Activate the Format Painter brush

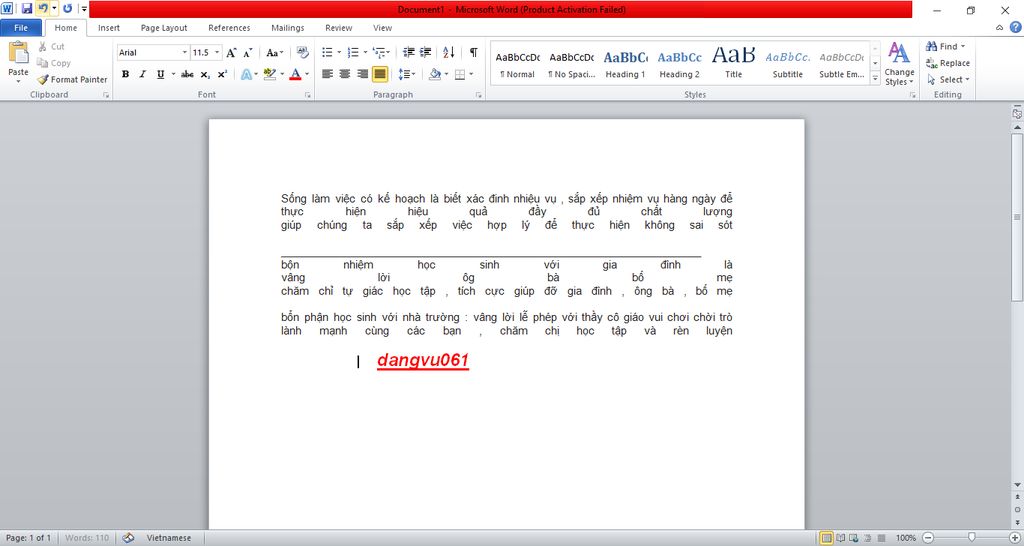pyautogui.click(x=72, y=79)
